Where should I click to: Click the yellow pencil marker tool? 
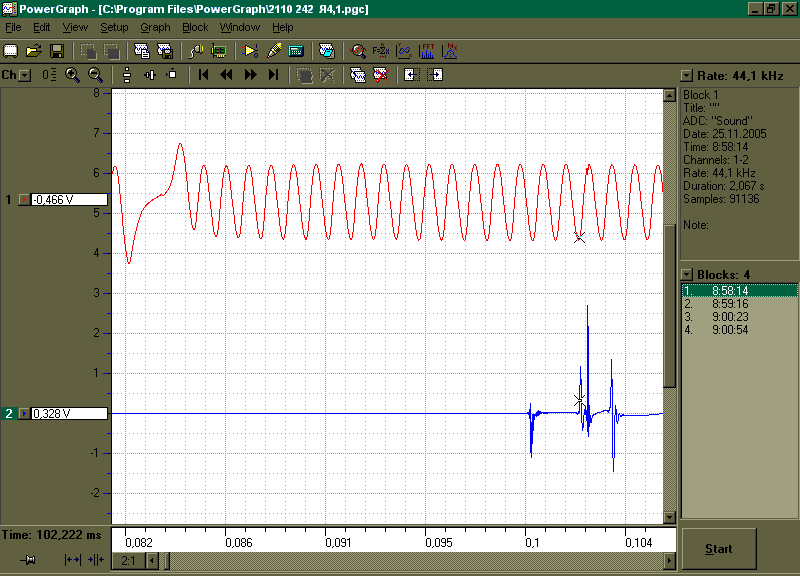(x=273, y=51)
